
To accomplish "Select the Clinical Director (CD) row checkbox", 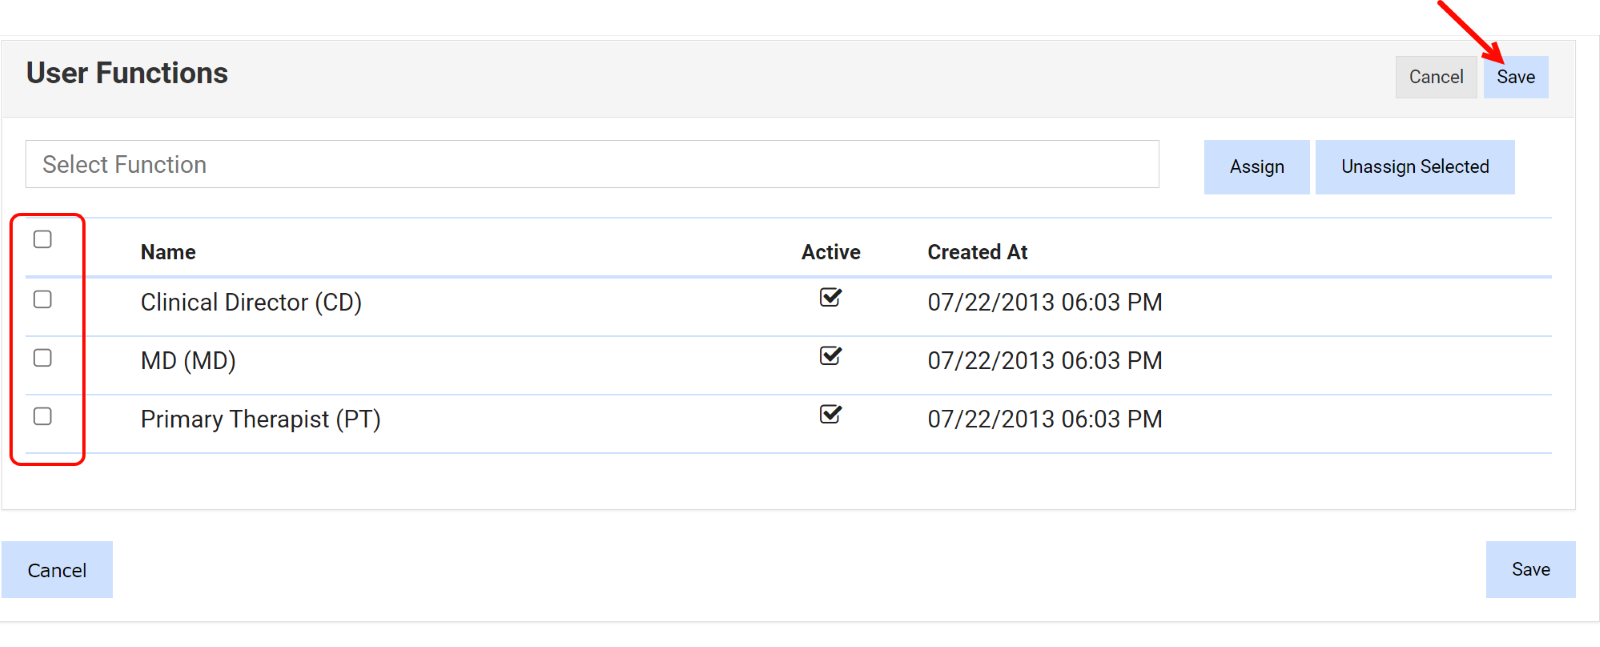I will click(x=43, y=299).
